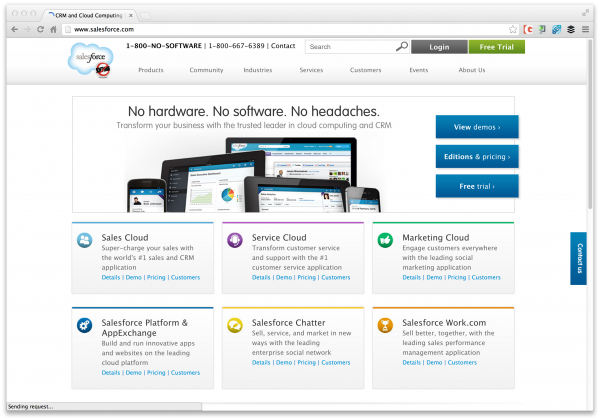Click the Work.com trophy icon
The height and width of the screenshot is (420, 600).
(x=385, y=326)
